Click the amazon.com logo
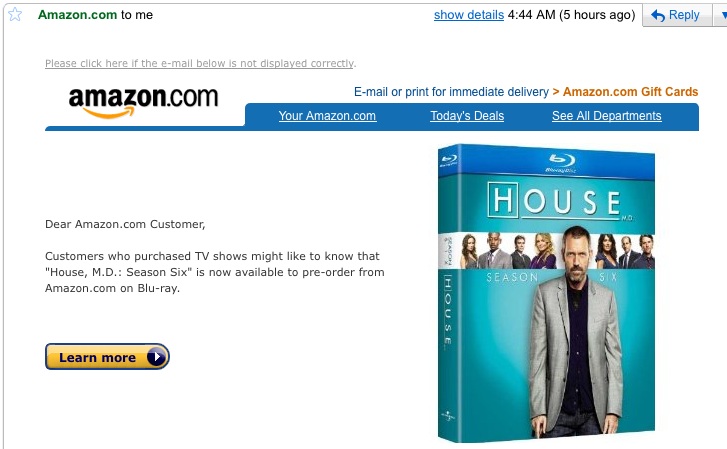 [143, 102]
